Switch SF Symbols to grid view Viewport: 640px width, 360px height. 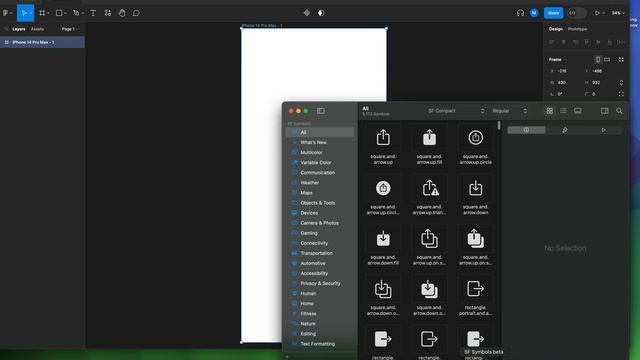click(549, 111)
